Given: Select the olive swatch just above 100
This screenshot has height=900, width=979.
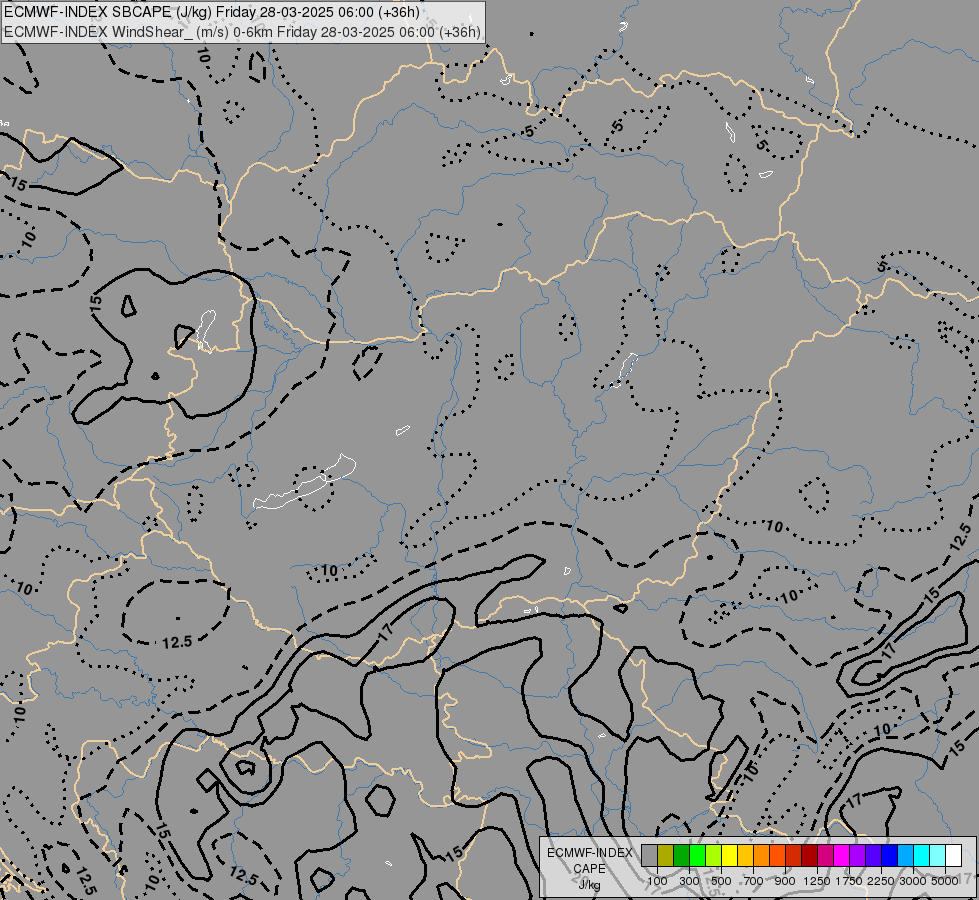Looking at the screenshot, I should click(x=666, y=855).
